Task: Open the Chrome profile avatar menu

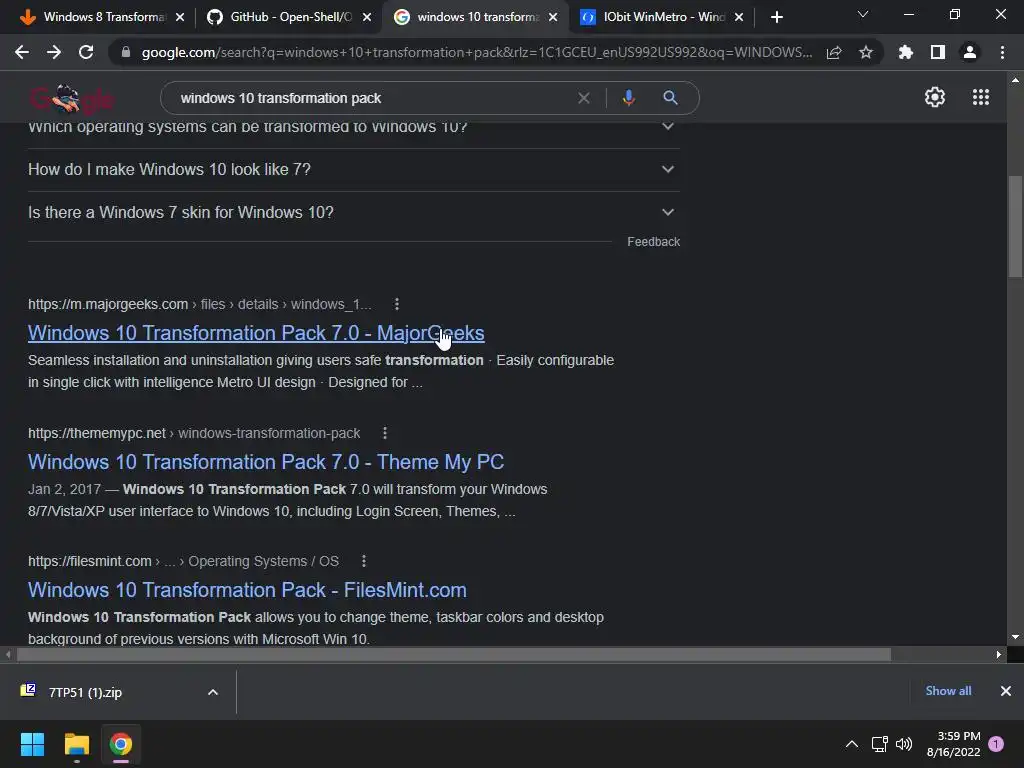Action: 970,52
